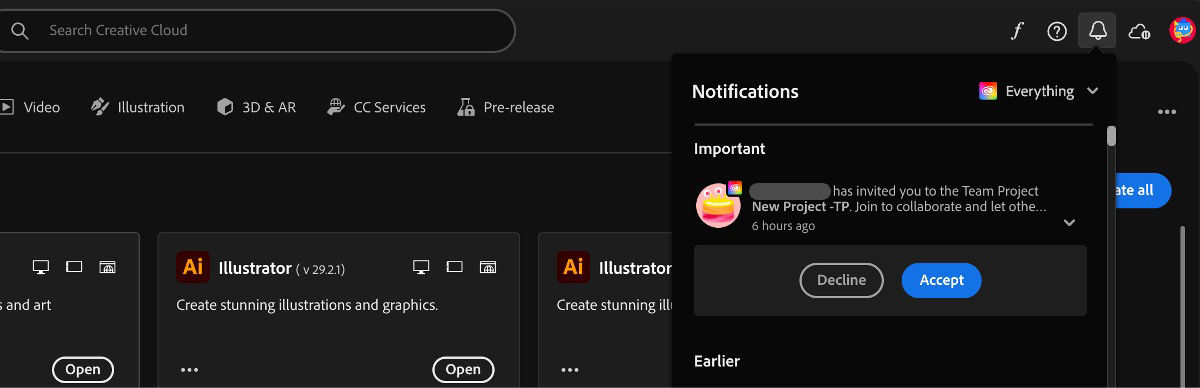Click the Update all button behind the panel
1200x388 pixels.
point(1142,189)
